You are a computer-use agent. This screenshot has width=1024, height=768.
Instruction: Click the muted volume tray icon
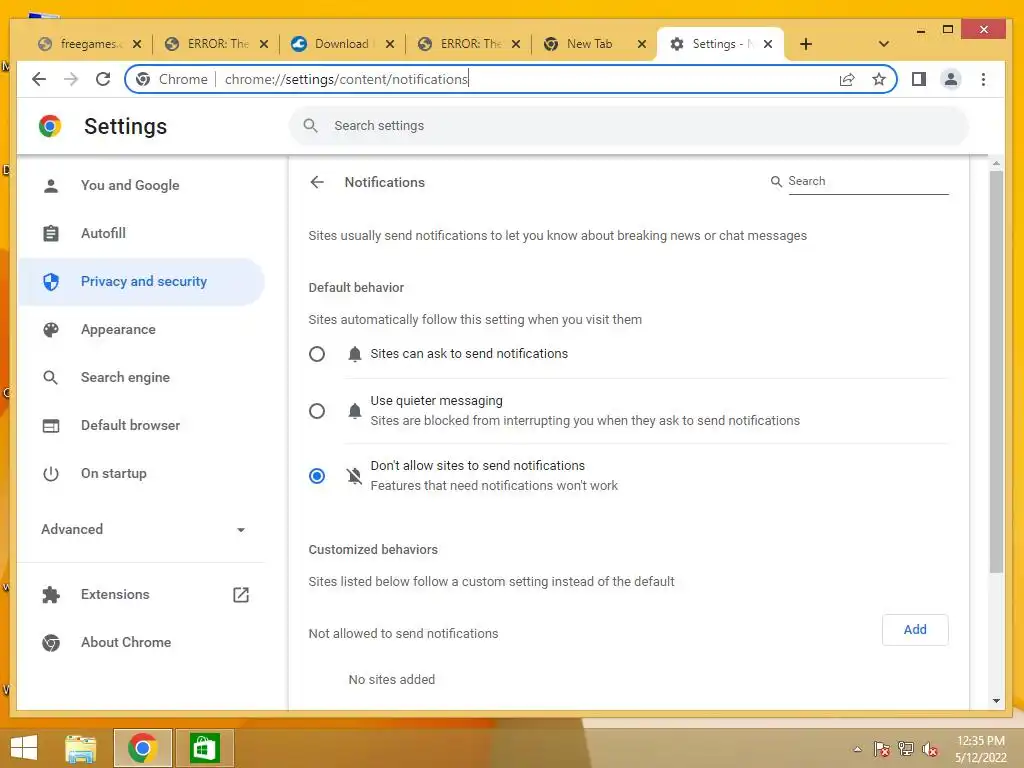click(x=930, y=749)
